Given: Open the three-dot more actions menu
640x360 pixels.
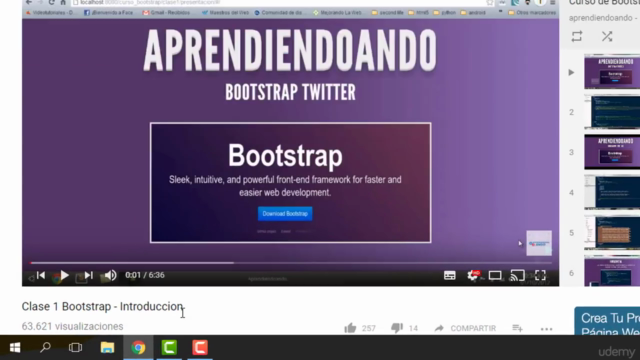Looking at the screenshot, I should click(x=547, y=329).
